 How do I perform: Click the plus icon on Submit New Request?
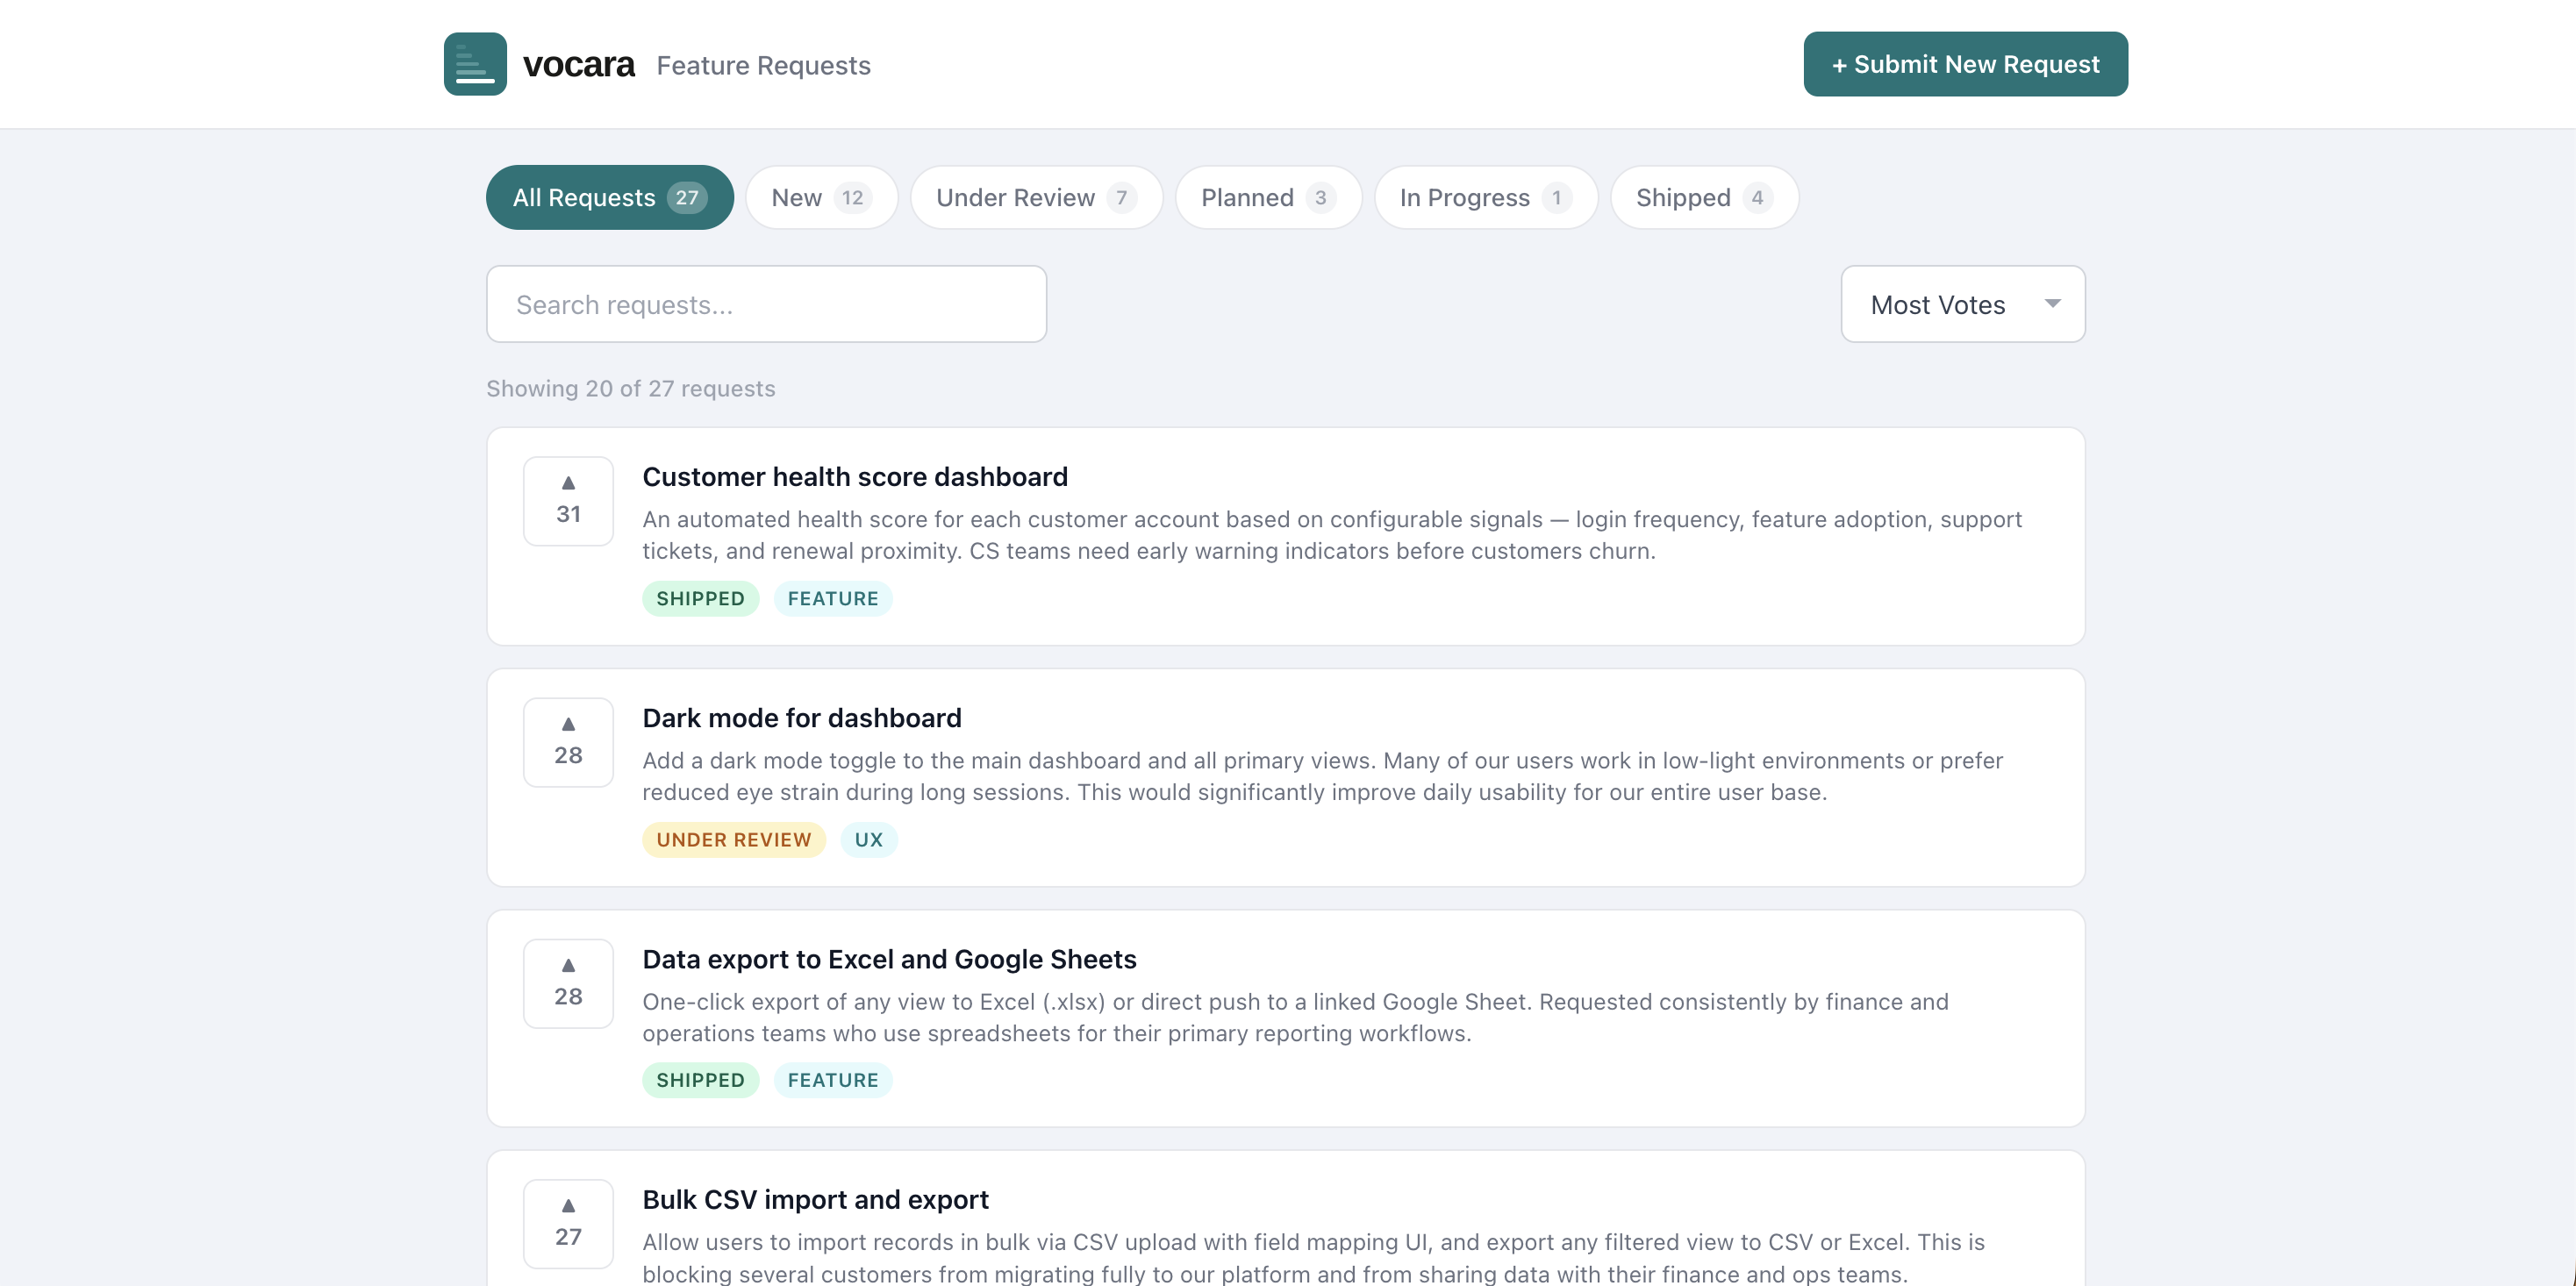(x=1841, y=63)
